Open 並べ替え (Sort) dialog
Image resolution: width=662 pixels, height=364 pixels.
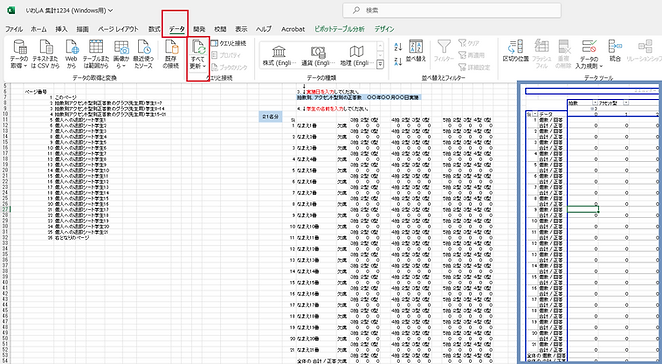416,51
